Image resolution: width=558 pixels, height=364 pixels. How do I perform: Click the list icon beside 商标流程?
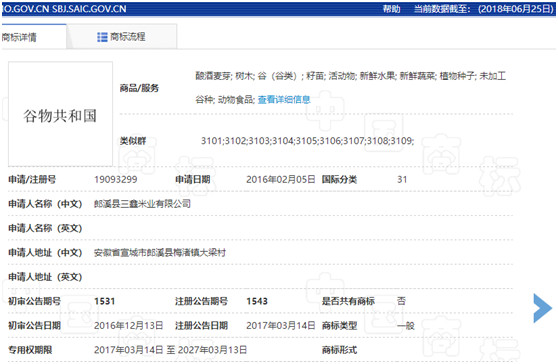(x=102, y=37)
